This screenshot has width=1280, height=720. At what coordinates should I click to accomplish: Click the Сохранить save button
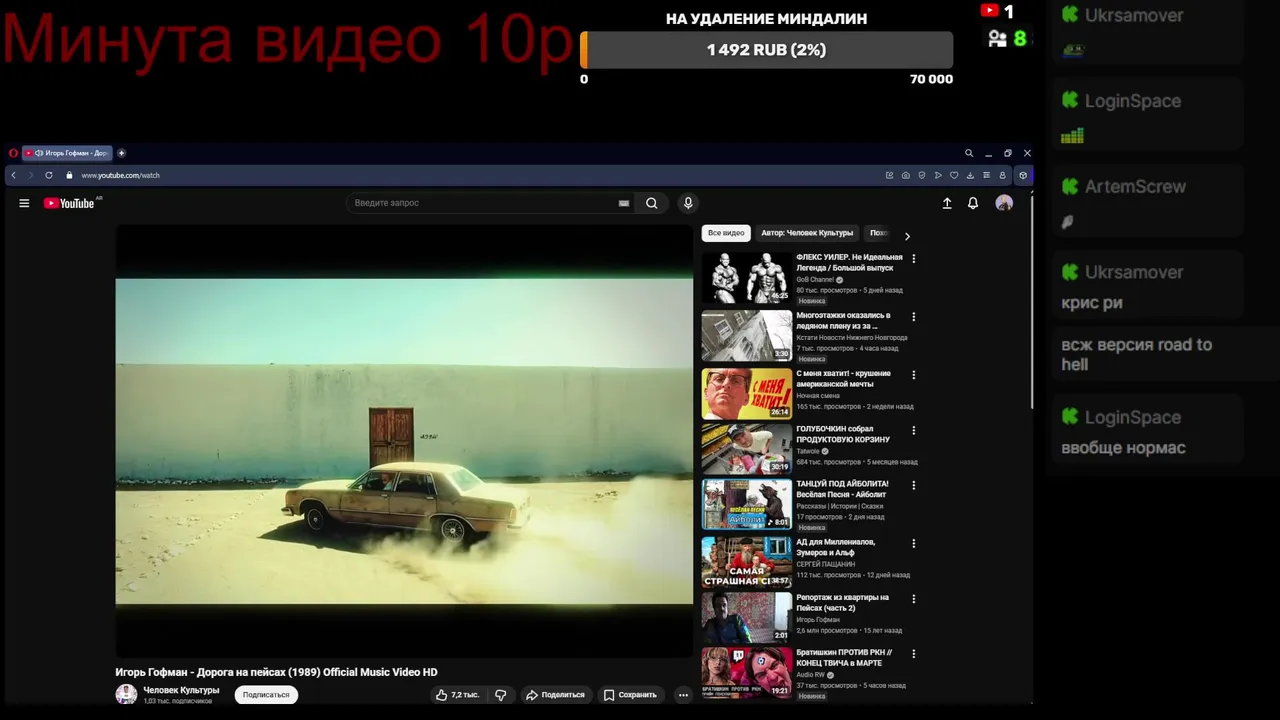[x=630, y=695]
